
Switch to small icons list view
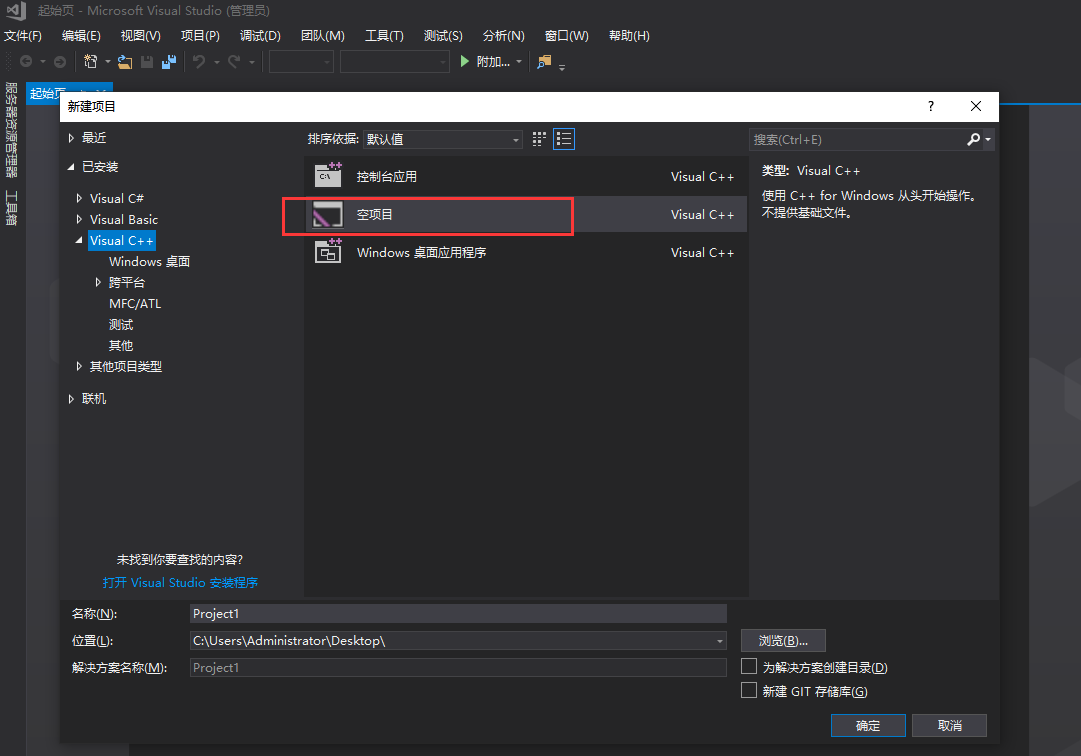click(x=564, y=139)
